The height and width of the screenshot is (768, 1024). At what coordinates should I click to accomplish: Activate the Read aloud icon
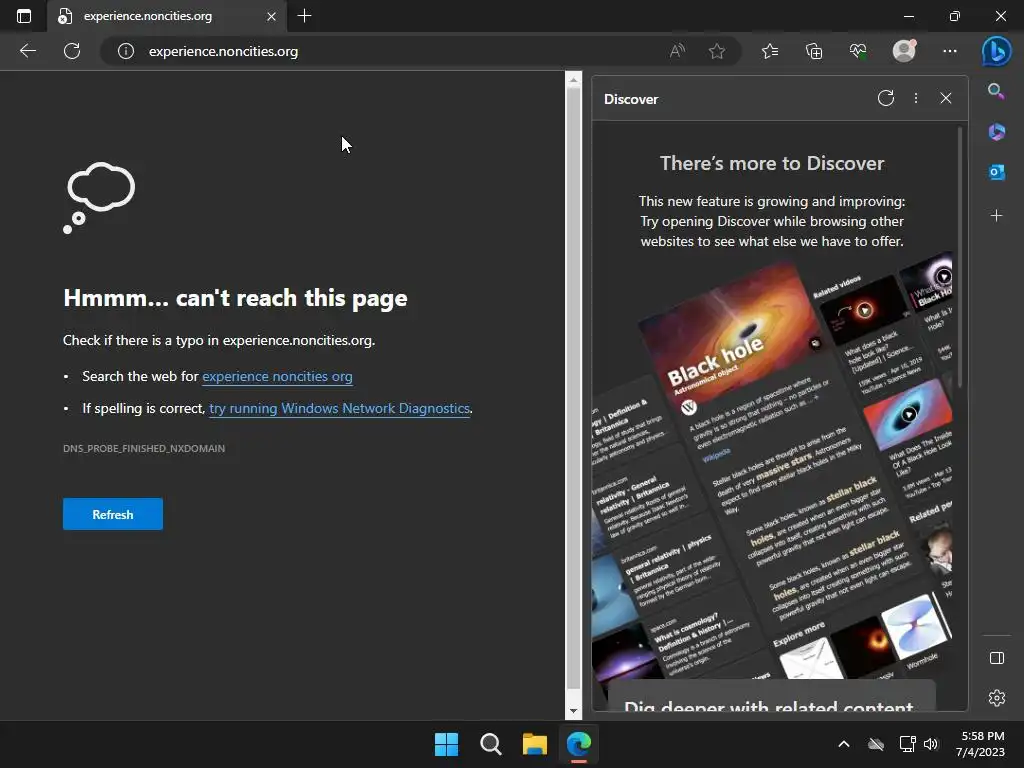677,51
